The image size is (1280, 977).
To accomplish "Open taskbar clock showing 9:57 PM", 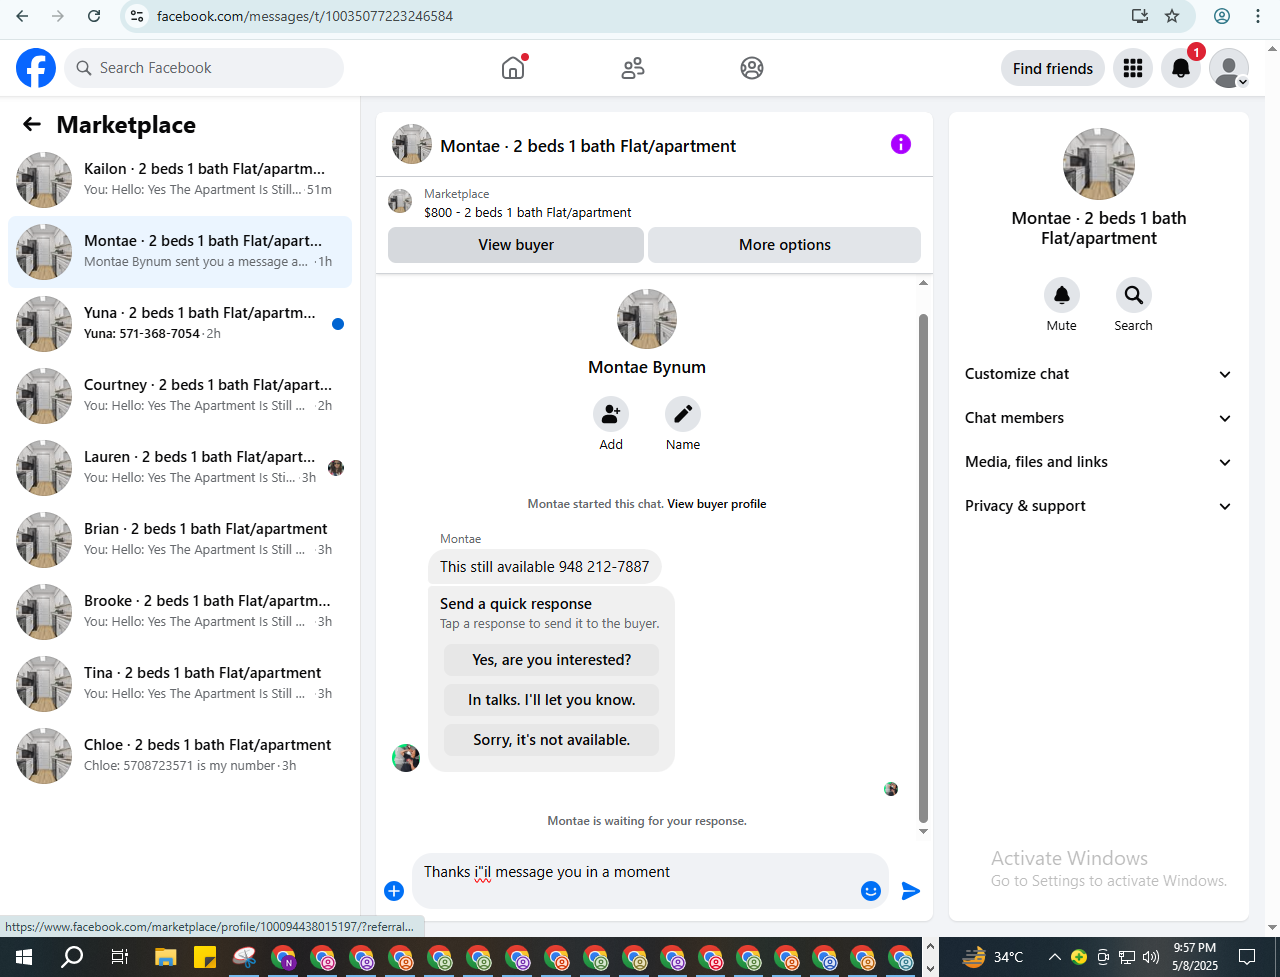I will pyautogui.click(x=1194, y=957).
